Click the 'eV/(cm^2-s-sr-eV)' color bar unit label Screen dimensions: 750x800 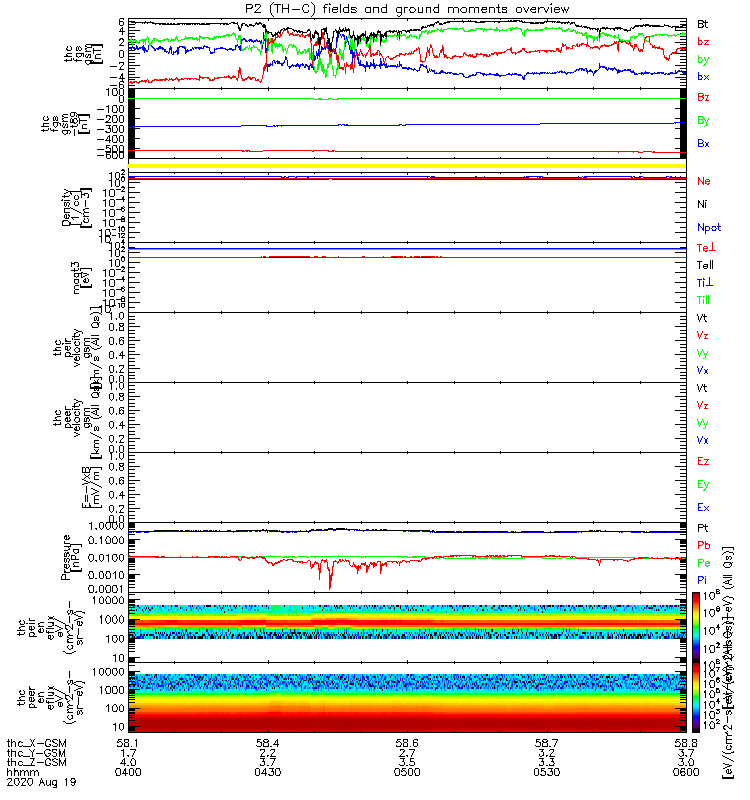pos(729,663)
